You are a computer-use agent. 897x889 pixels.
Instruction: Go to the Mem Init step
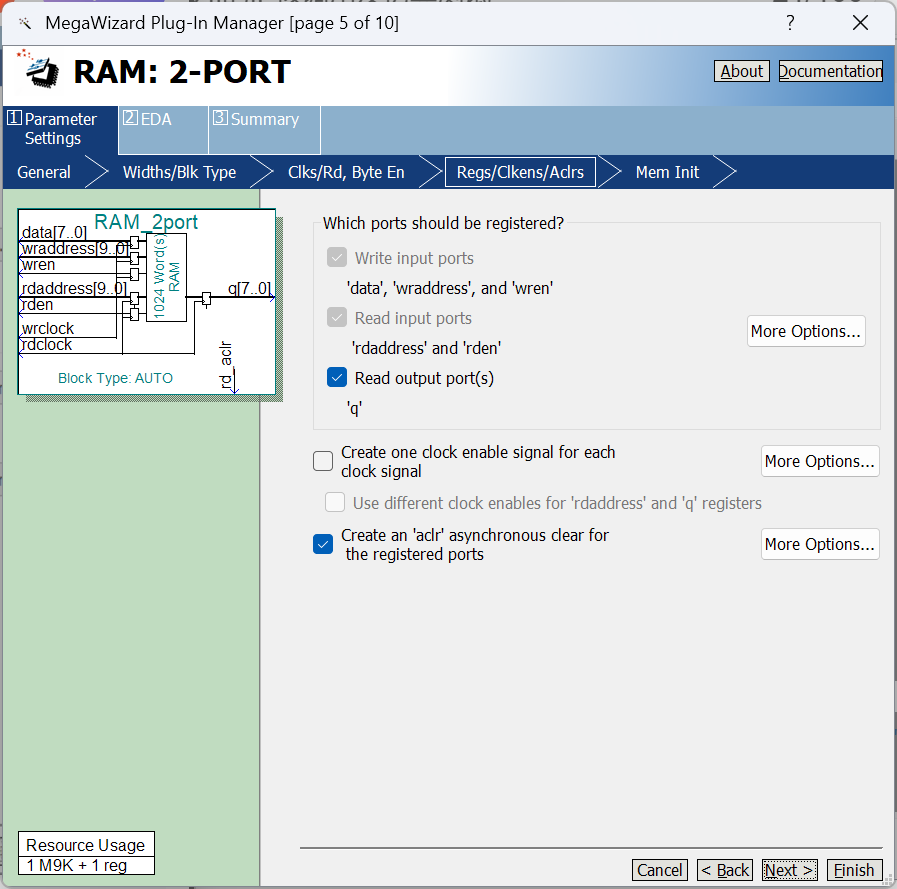667,172
